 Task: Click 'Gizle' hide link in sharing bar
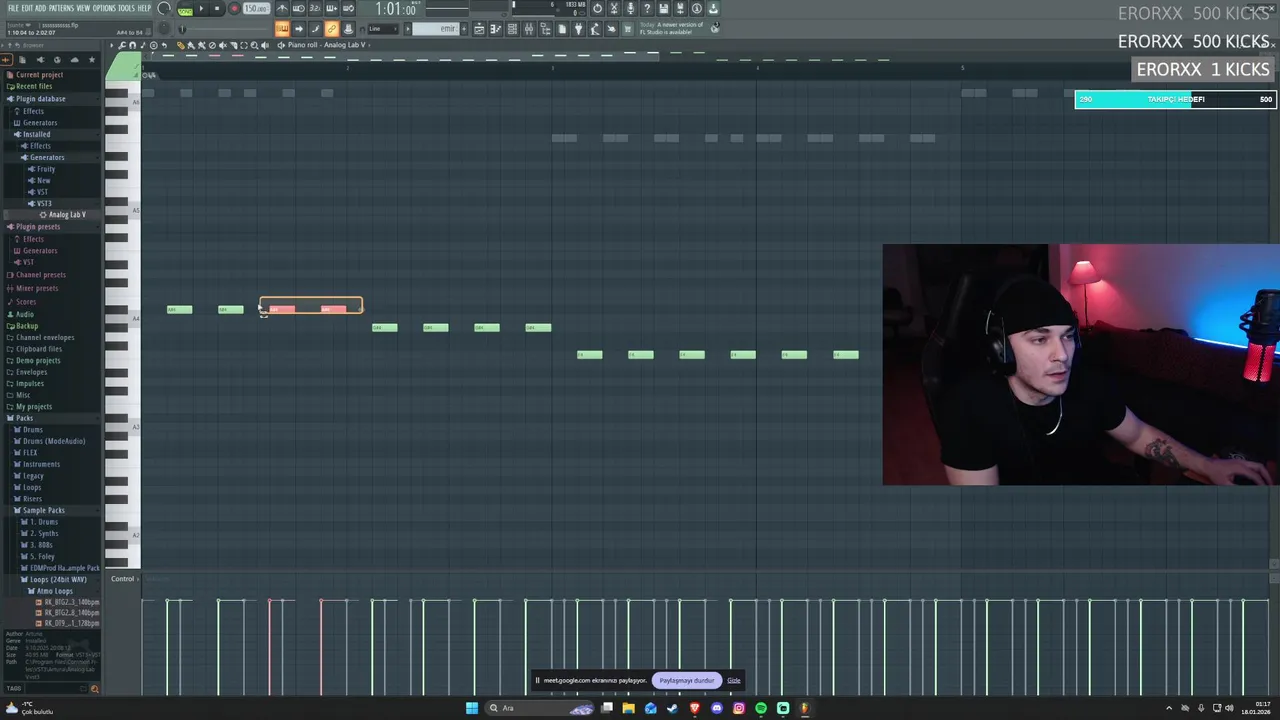coord(734,680)
